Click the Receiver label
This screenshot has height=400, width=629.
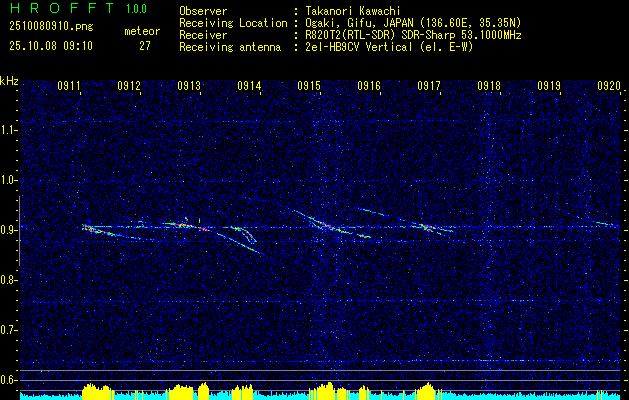click(203, 35)
